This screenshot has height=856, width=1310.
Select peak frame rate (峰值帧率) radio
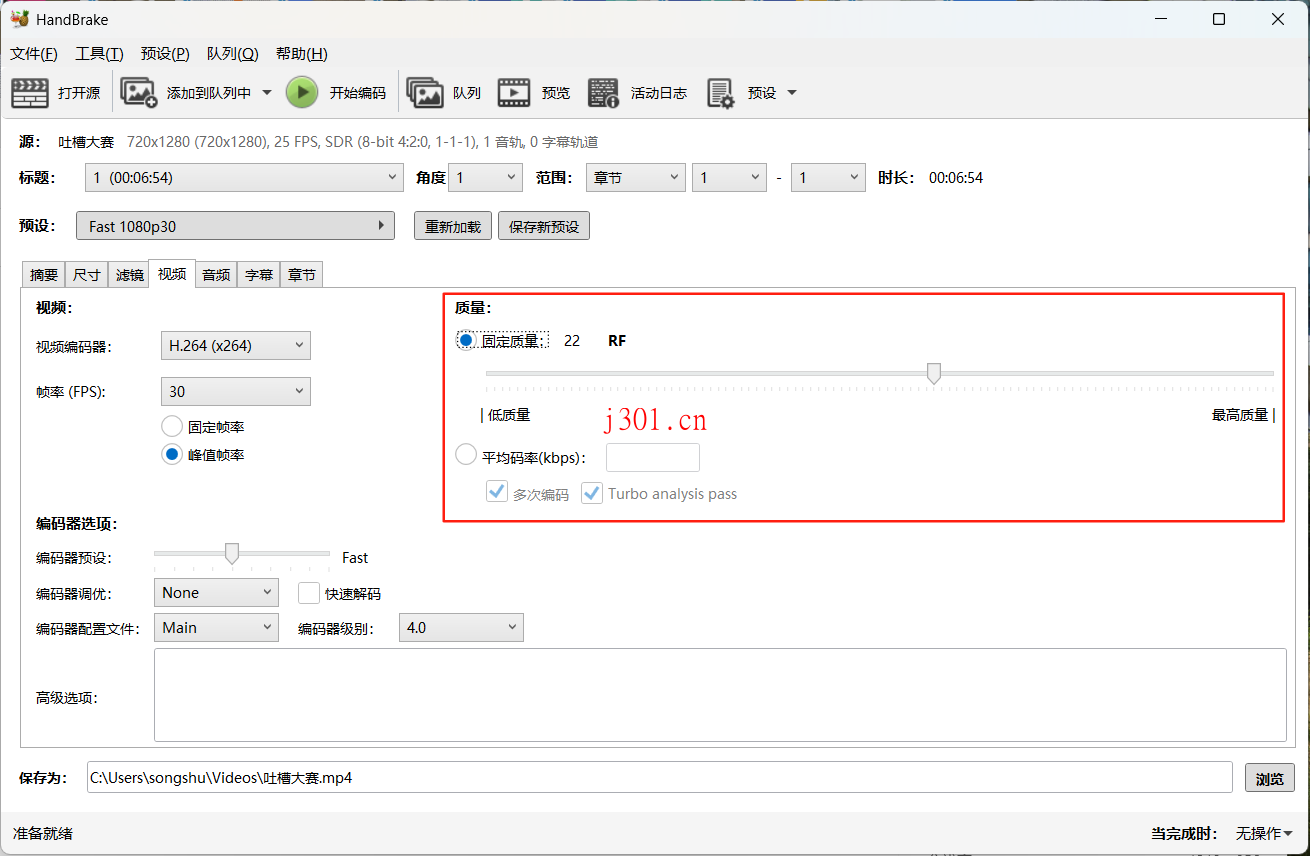tap(172, 455)
